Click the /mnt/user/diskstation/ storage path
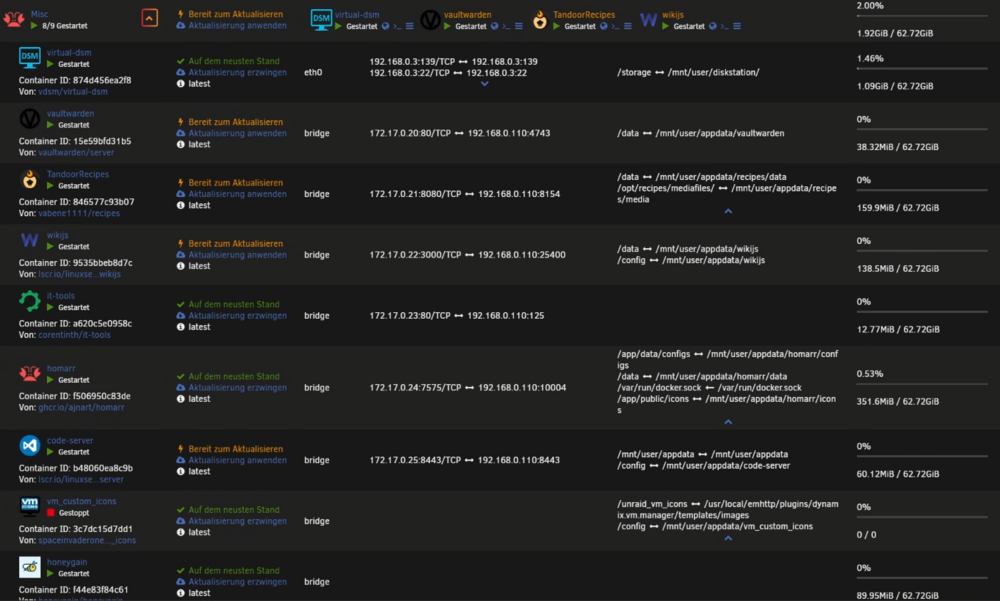This screenshot has width=1000, height=601. [x=714, y=72]
